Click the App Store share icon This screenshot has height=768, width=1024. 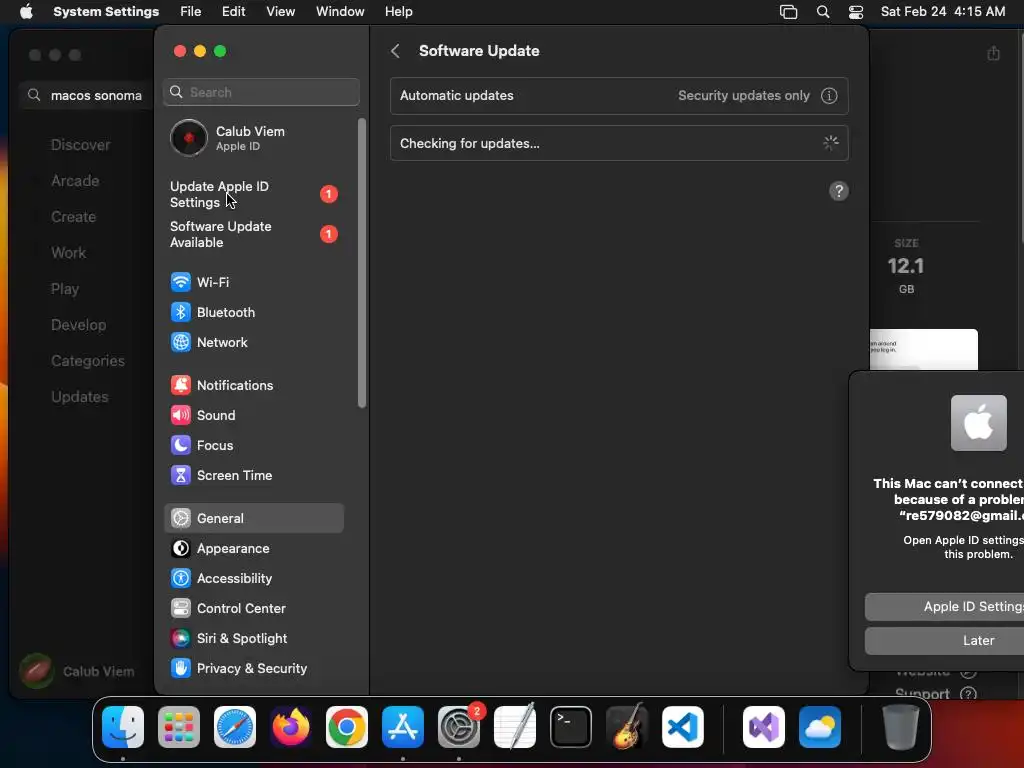(993, 53)
